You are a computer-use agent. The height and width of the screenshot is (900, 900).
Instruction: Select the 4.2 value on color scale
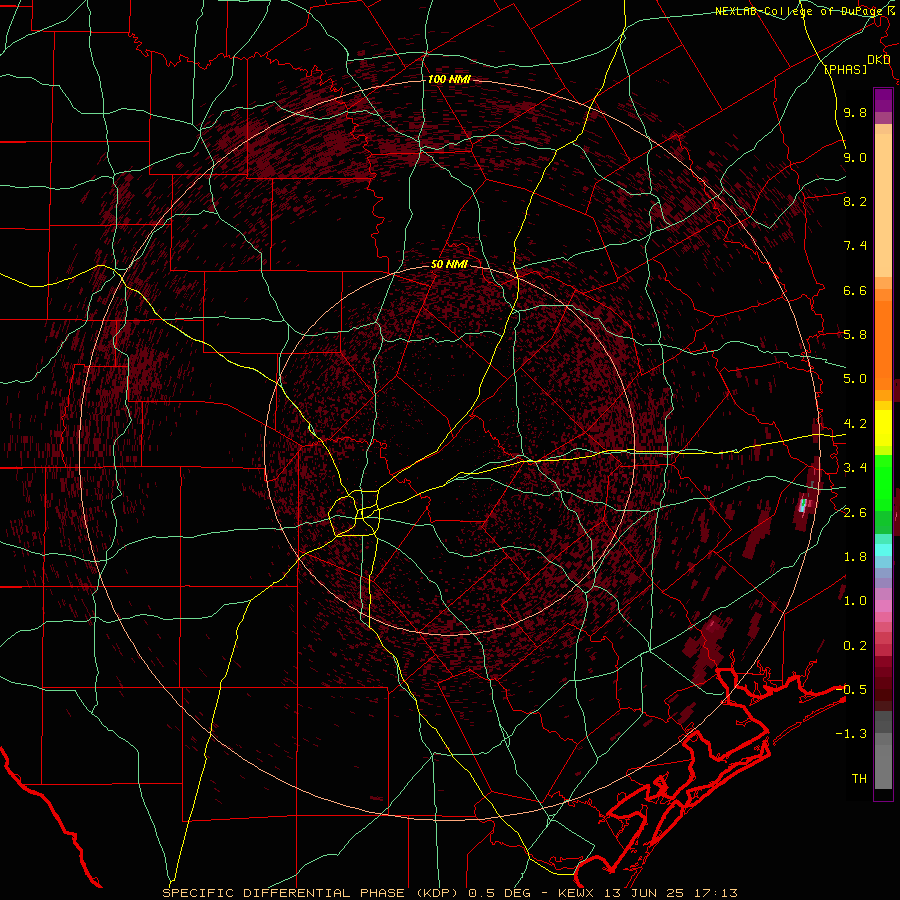[855, 424]
